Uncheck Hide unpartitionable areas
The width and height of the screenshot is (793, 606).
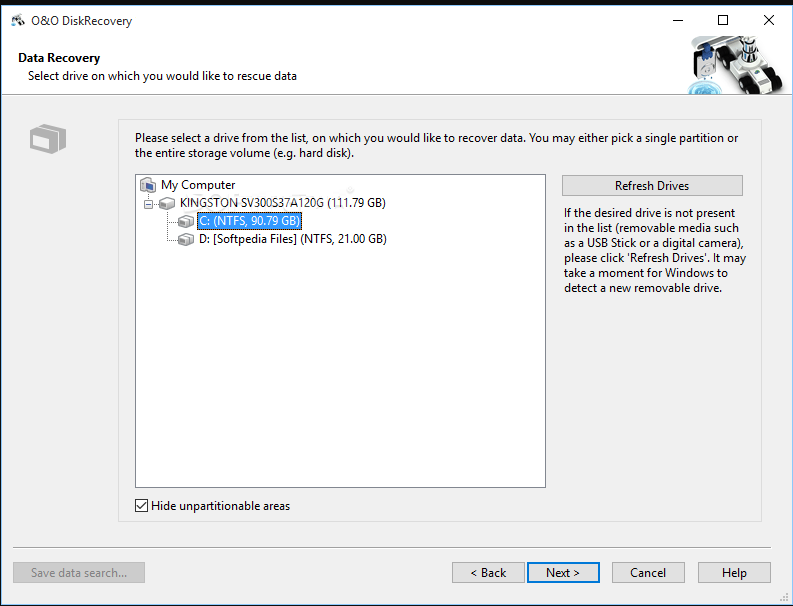coord(141,506)
